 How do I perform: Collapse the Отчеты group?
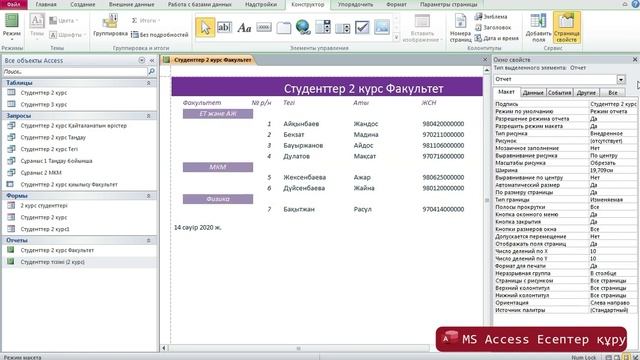click(148, 240)
